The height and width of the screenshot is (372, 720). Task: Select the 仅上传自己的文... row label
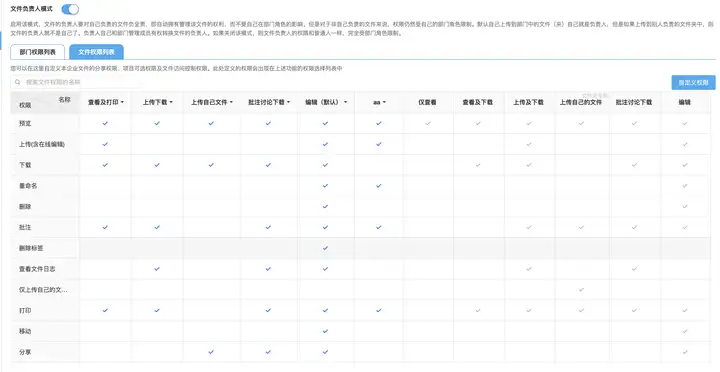(x=43, y=290)
